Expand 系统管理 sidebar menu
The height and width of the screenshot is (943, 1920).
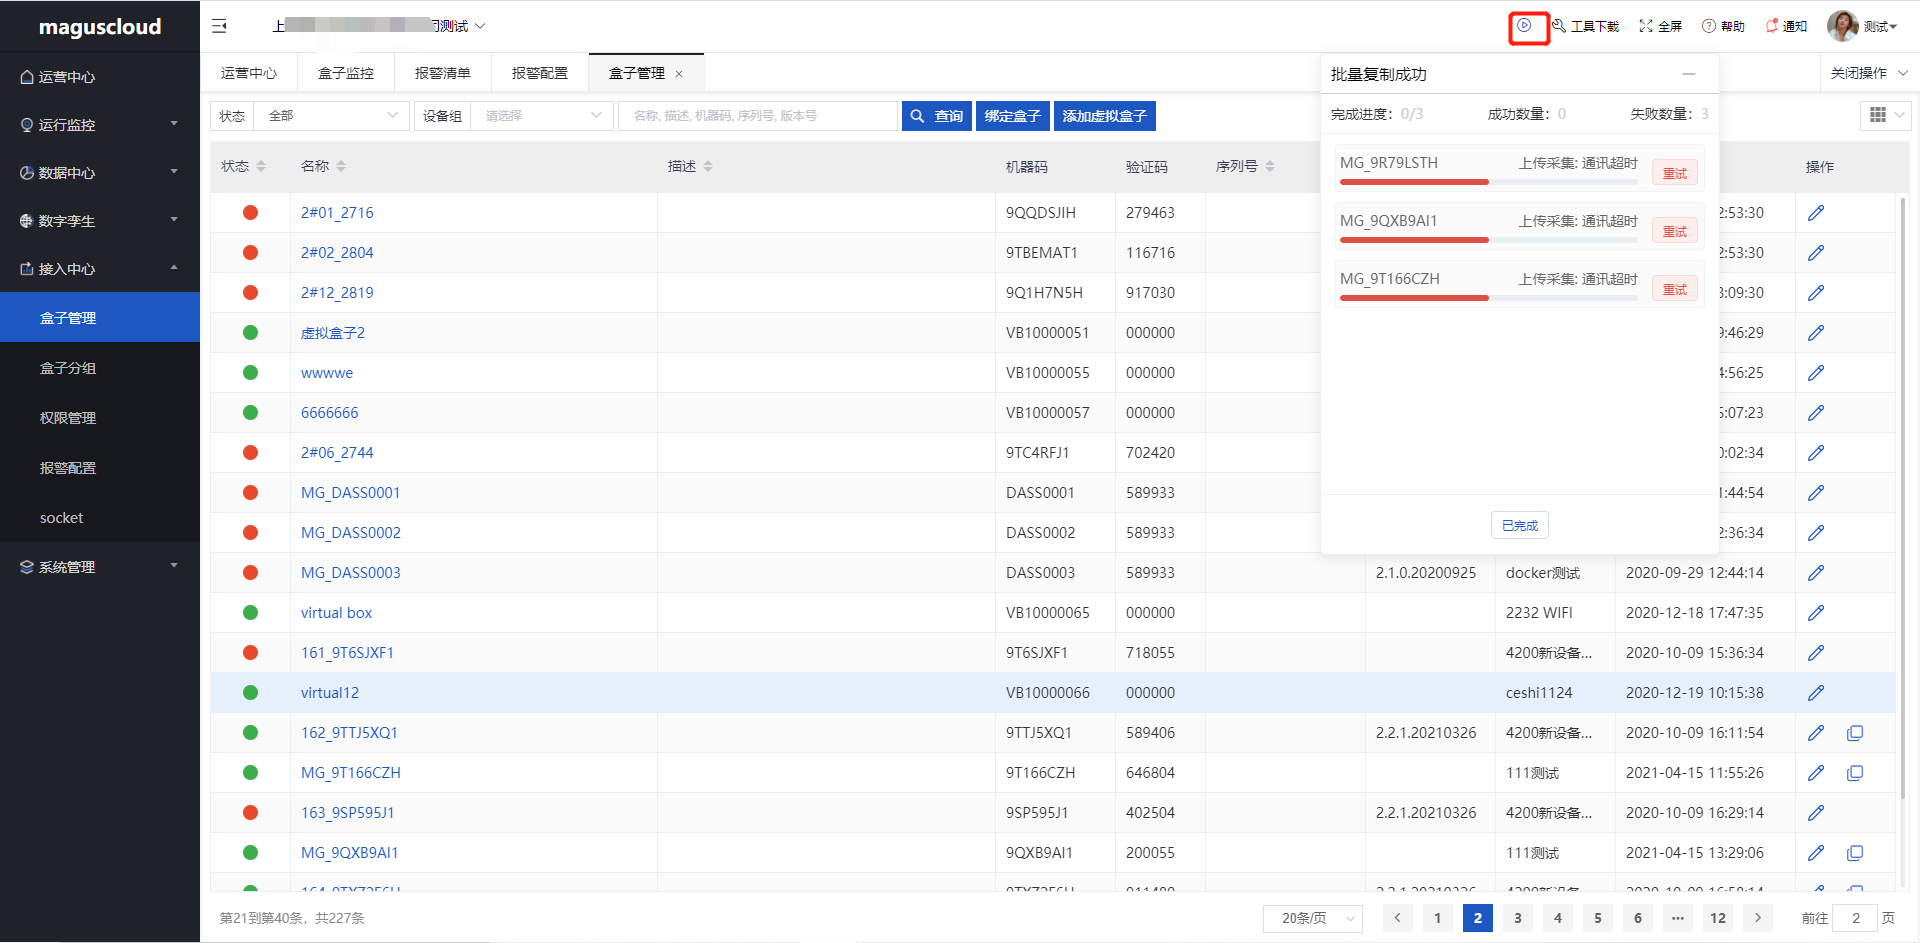100,567
